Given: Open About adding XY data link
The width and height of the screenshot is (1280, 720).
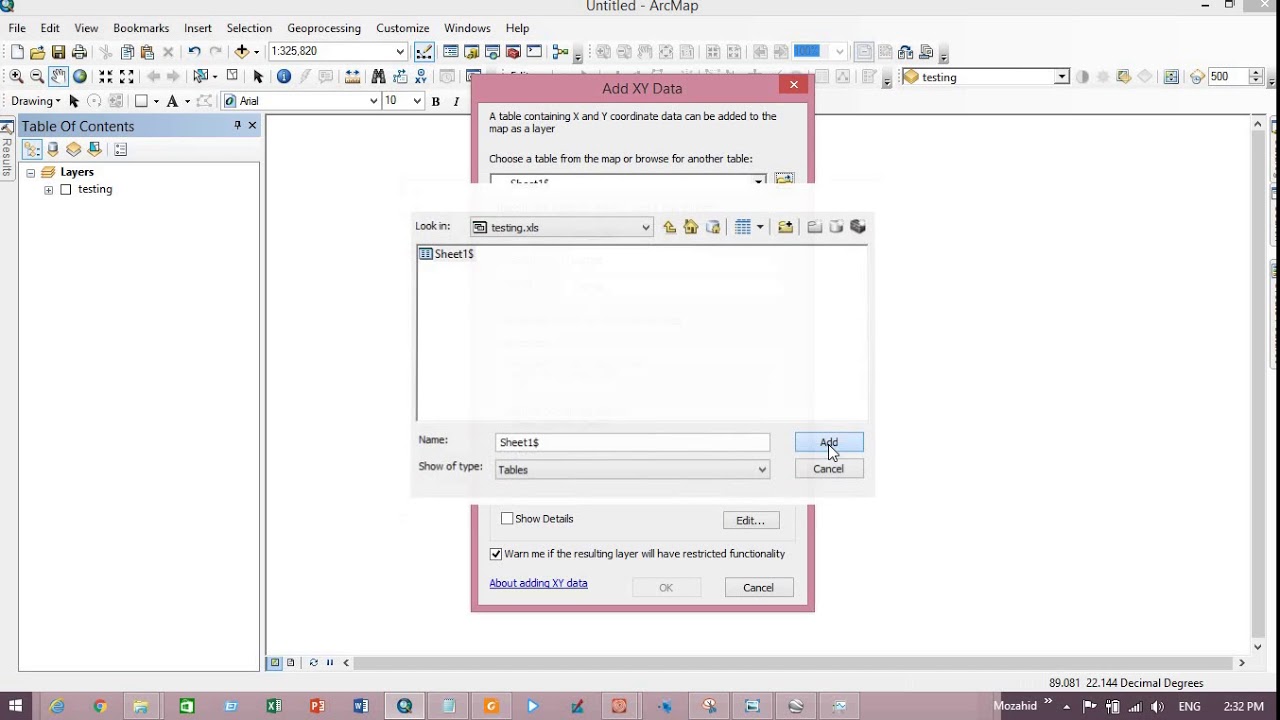Looking at the screenshot, I should (538, 583).
